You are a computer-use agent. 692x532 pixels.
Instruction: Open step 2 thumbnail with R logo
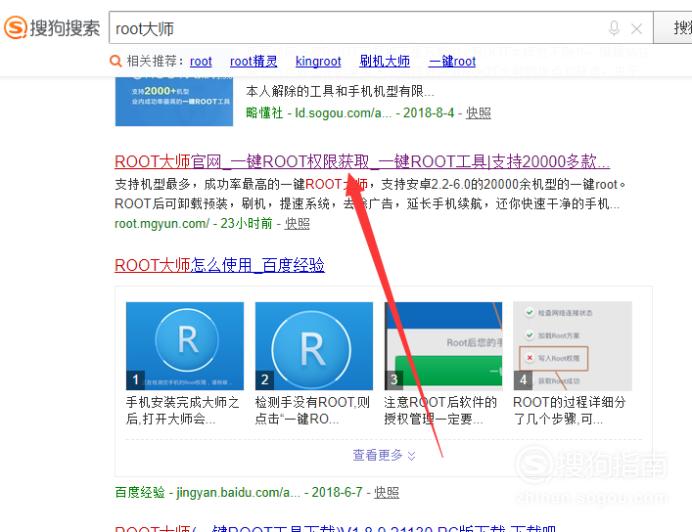coord(314,346)
